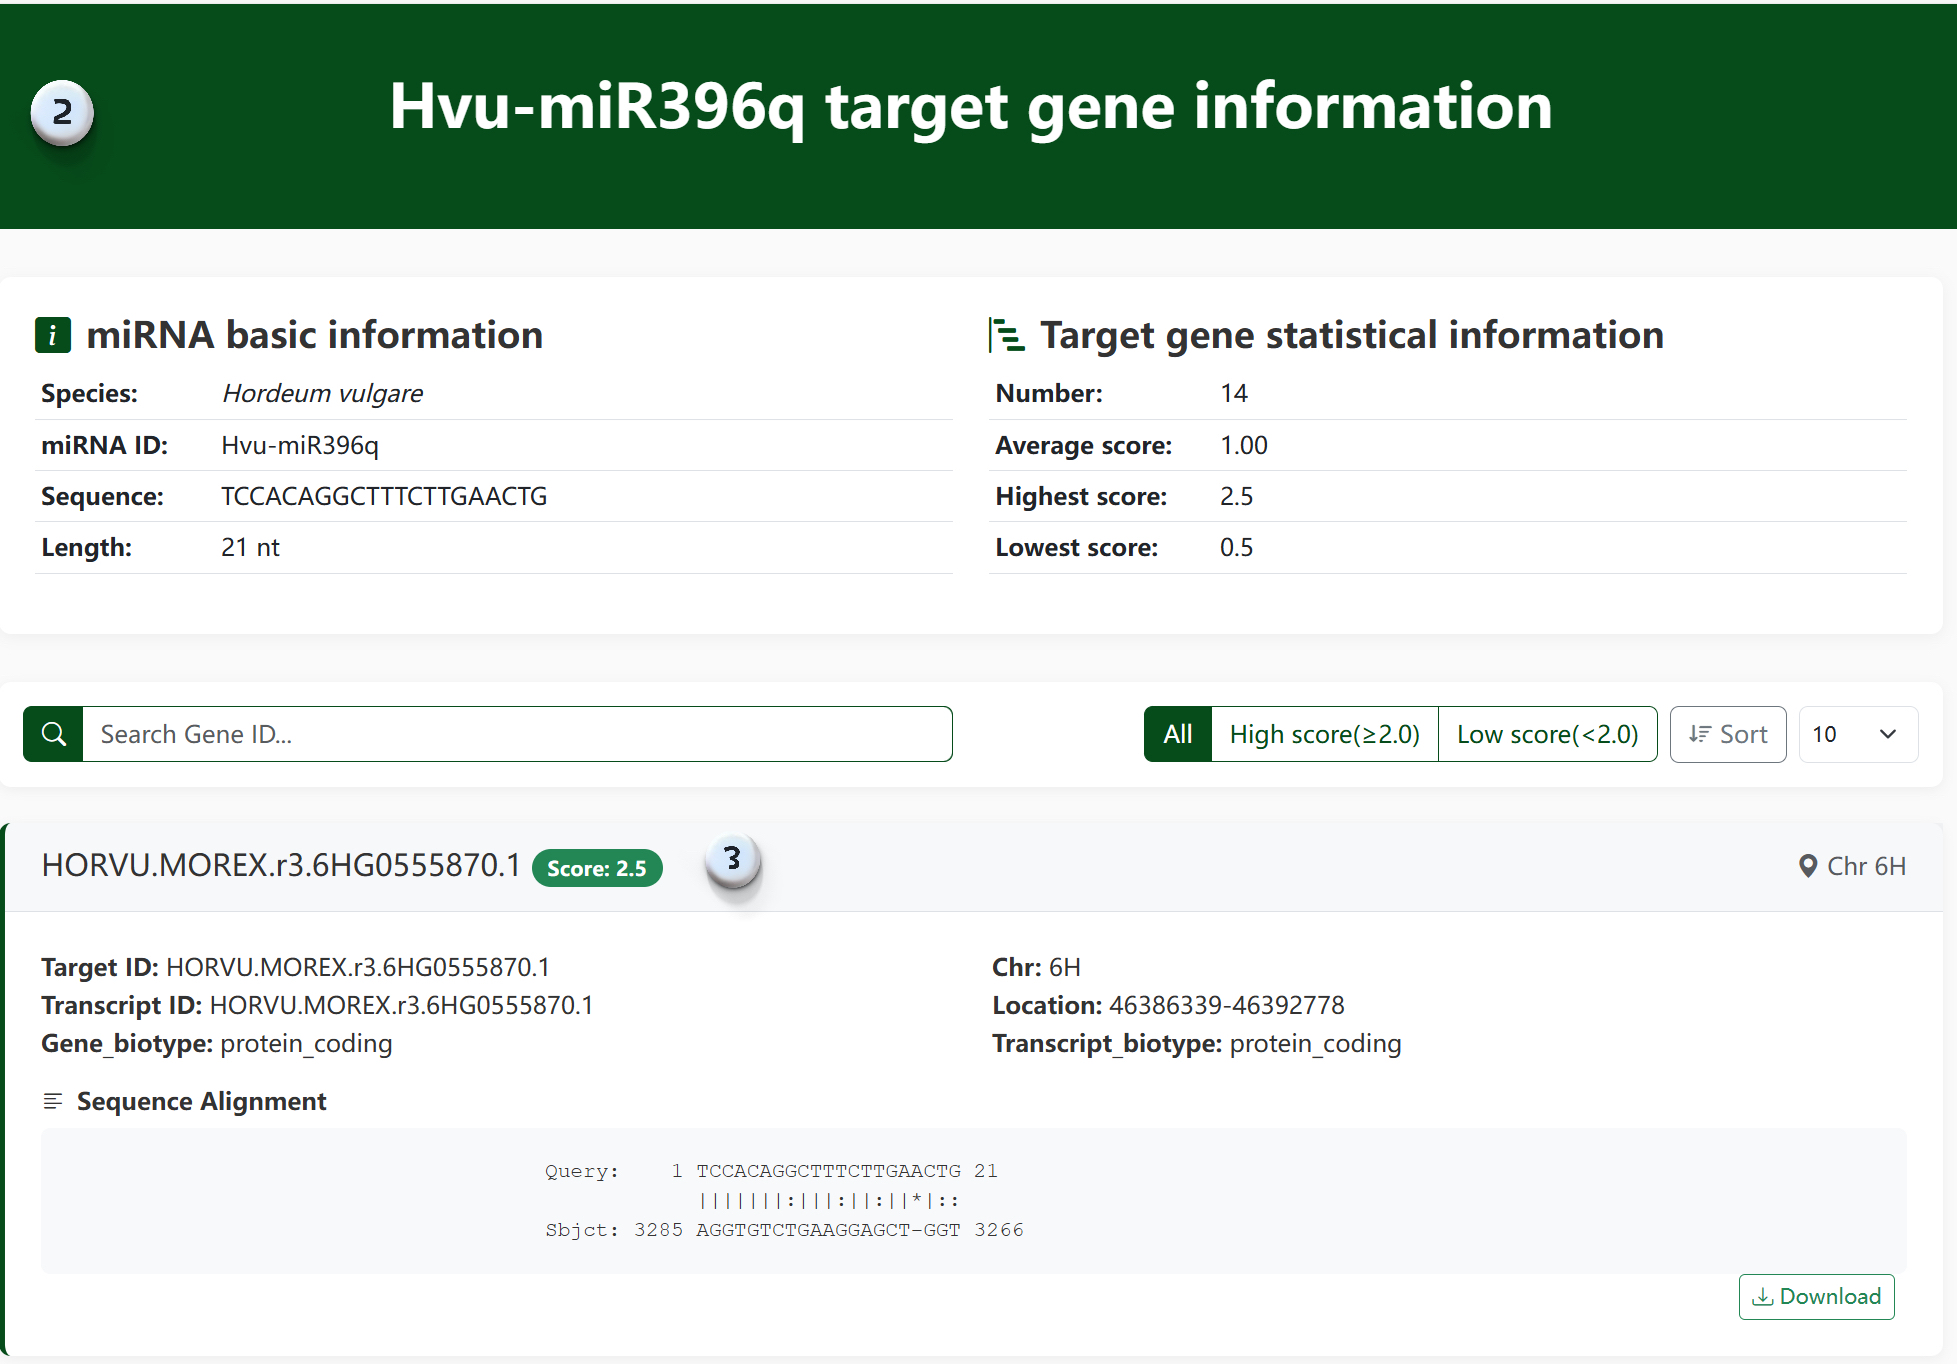Filter by Low score(<2.0)
This screenshot has width=1957, height=1364.
click(1548, 734)
